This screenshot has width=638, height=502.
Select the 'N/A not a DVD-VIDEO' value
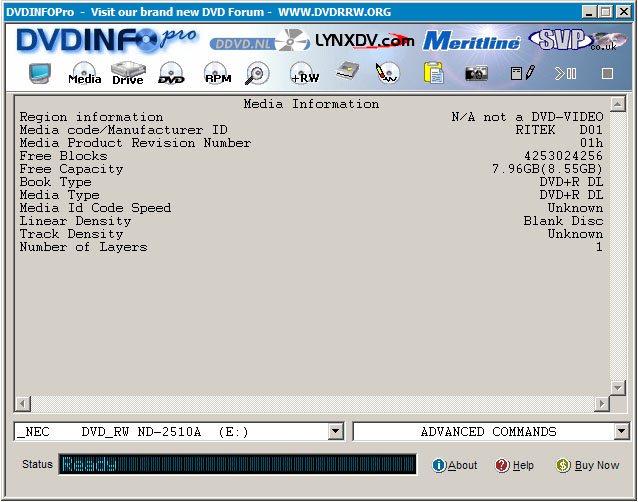click(x=527, y=117)
